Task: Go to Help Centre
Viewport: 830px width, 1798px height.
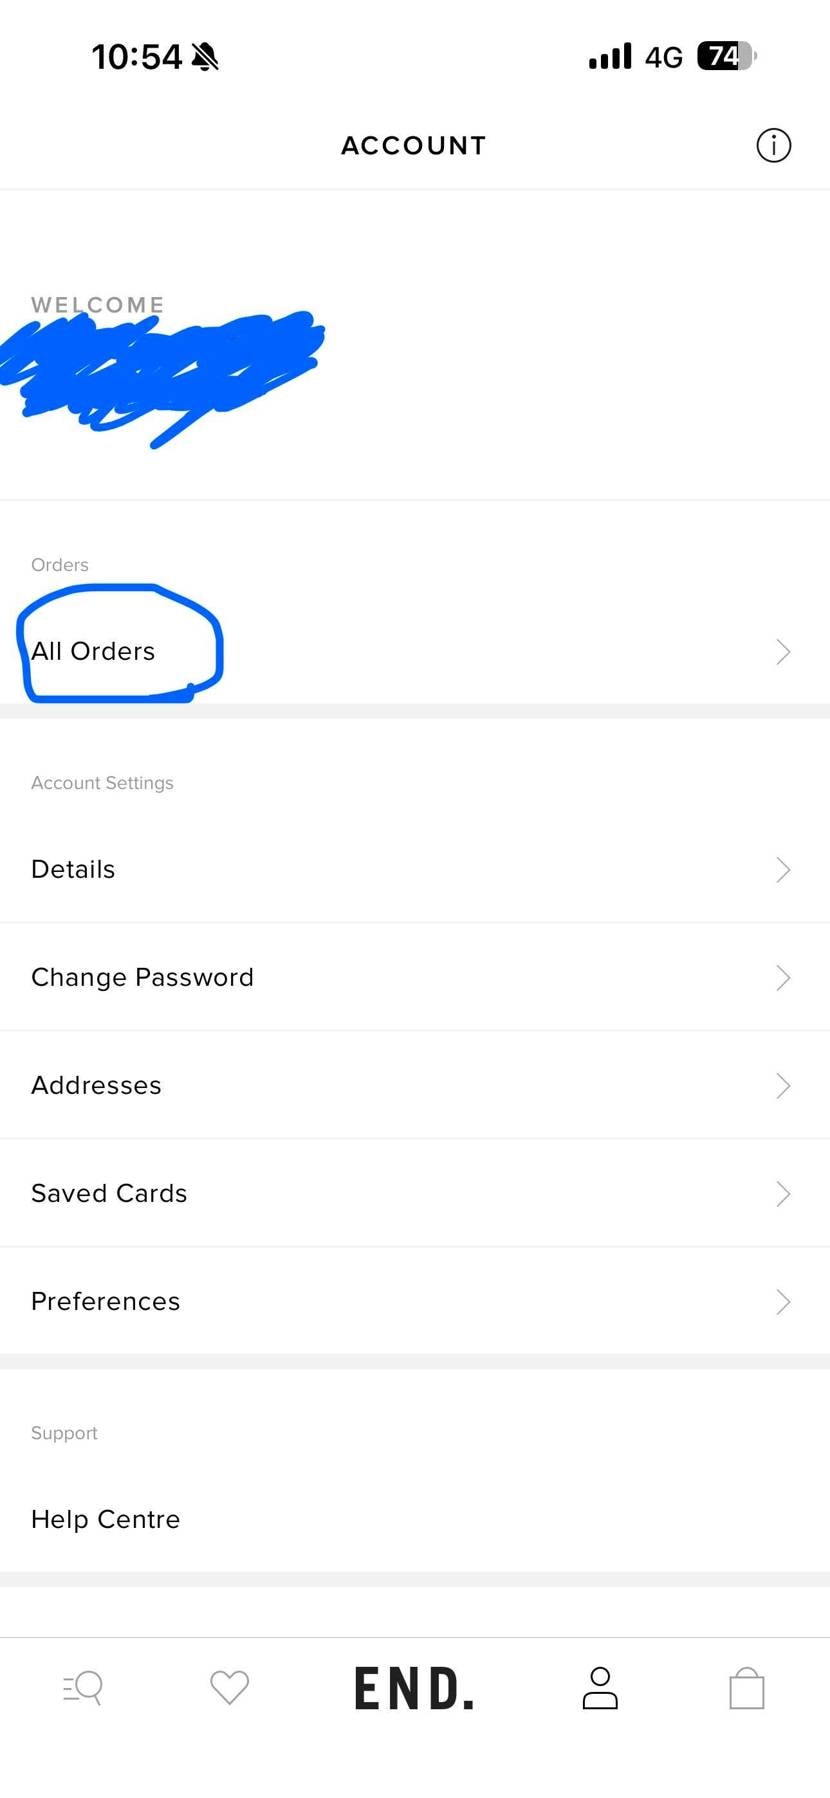Action: (x=106, y=1520)
